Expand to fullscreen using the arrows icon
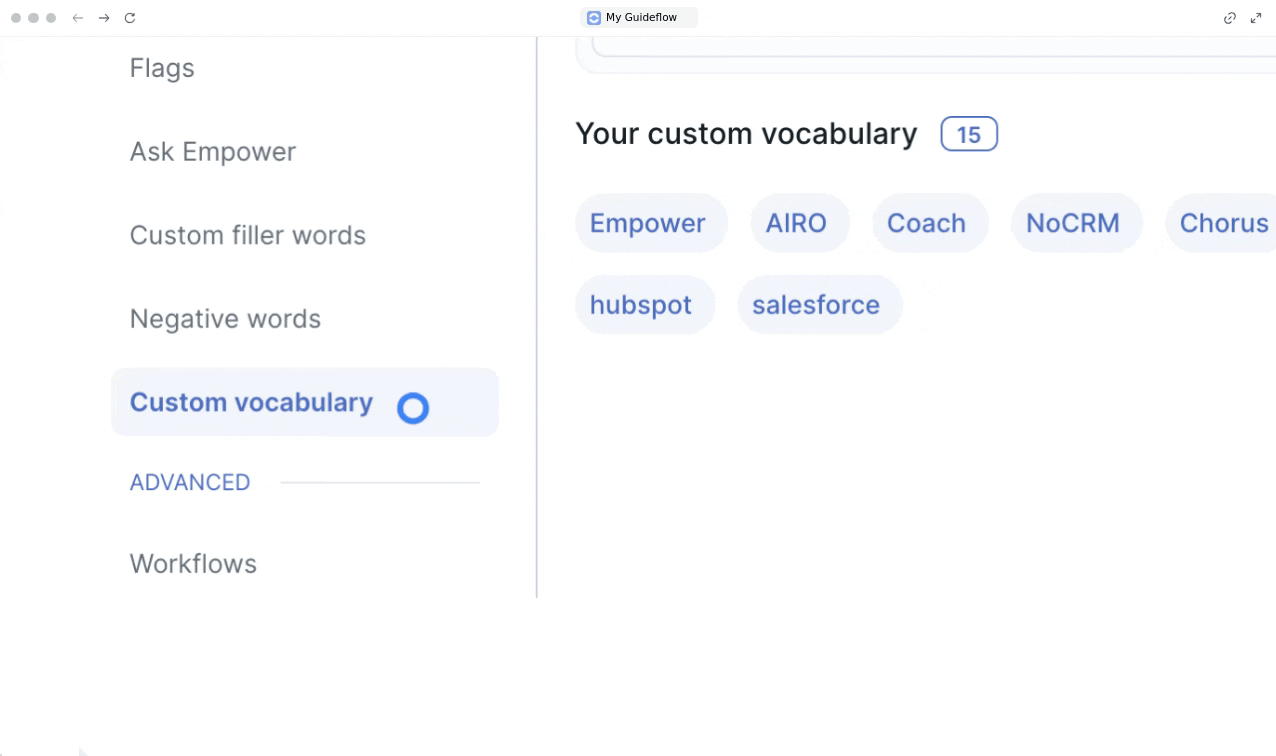 click(x=1256, y=18)
